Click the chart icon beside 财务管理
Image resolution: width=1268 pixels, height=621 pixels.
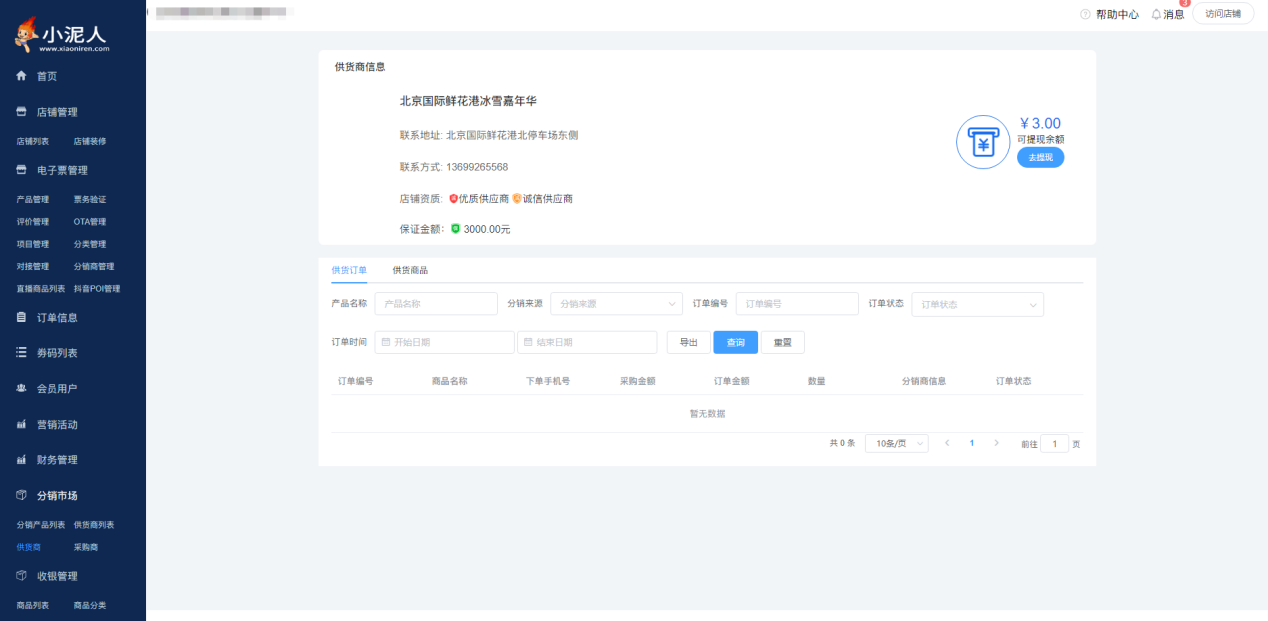[x=22, y=460]
